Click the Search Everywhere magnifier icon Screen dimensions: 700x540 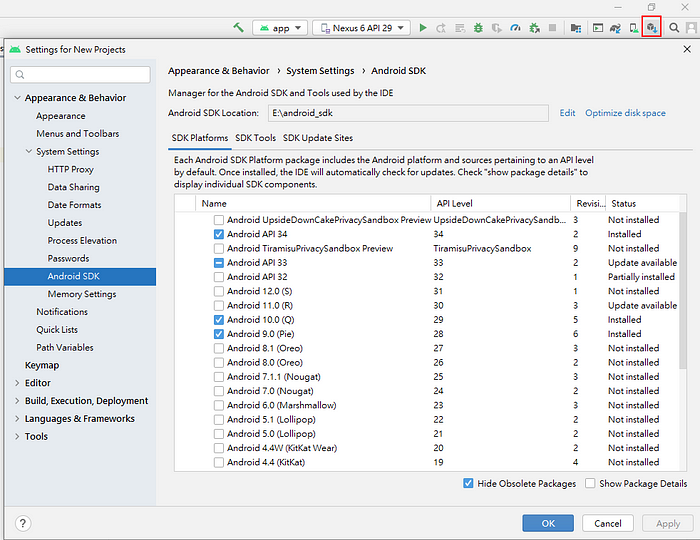(x=674, y=28)
